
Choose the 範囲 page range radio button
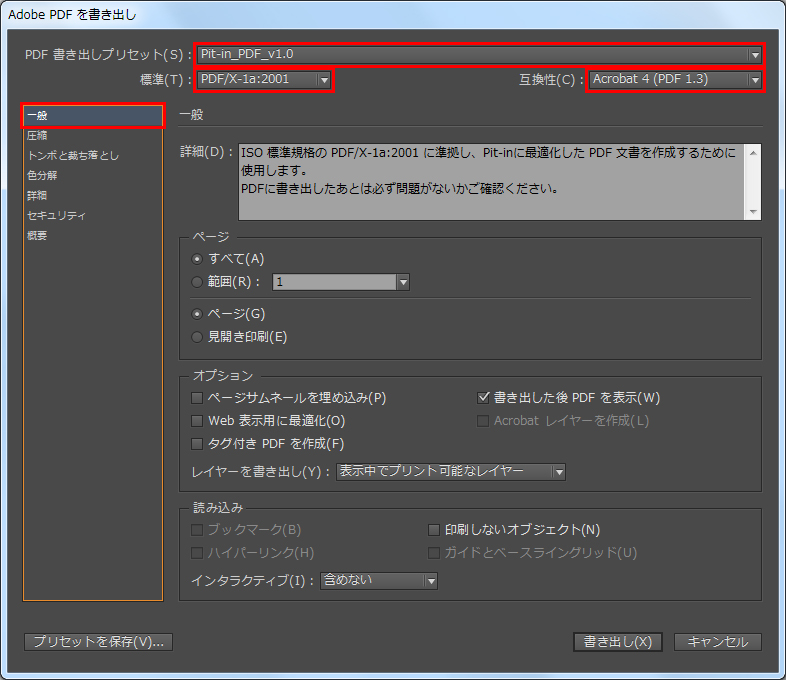197,283
